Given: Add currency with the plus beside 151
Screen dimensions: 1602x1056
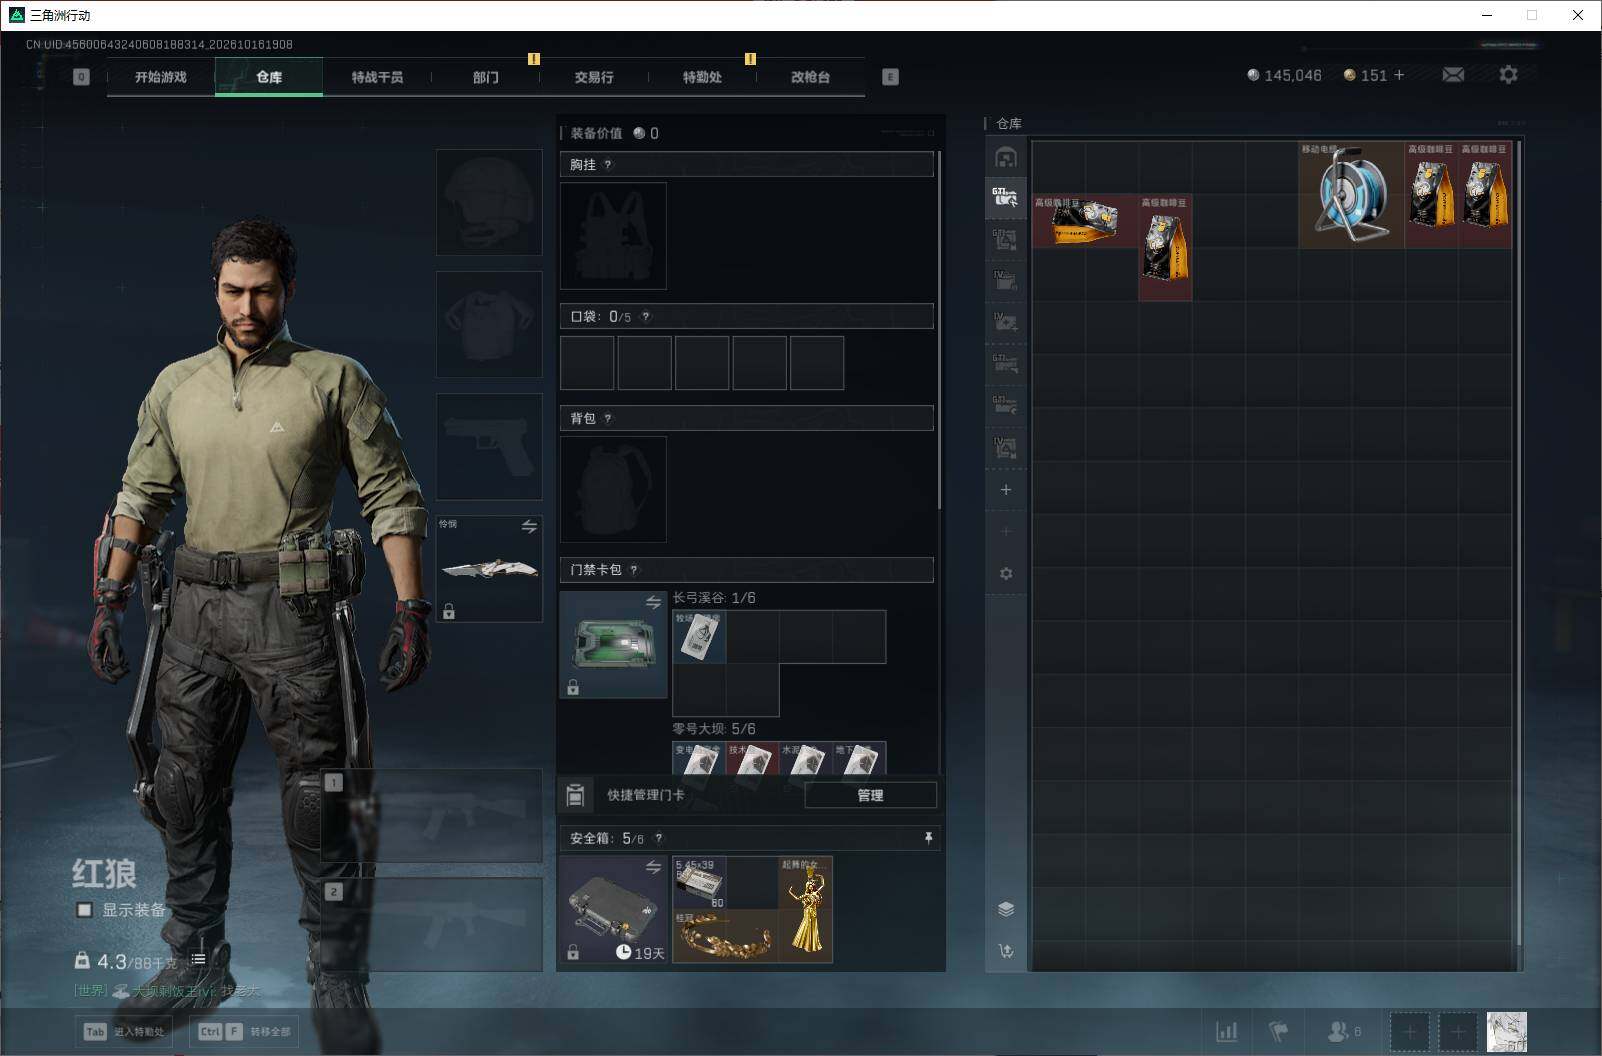Looking at the screenshot, I should (1399, 75).
